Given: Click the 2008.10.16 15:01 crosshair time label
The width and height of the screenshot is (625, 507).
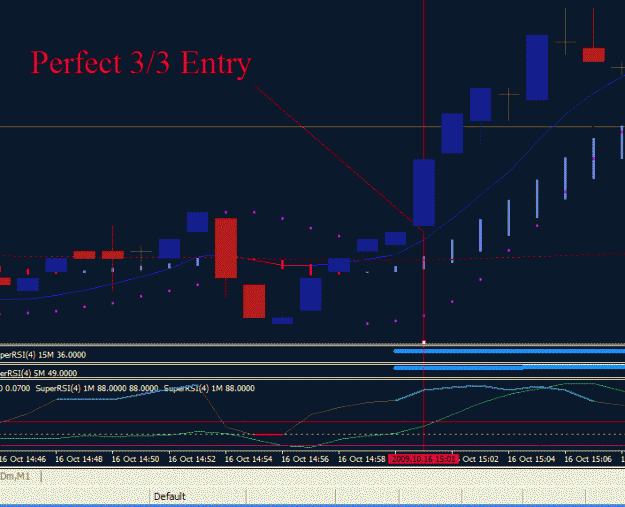Looking at the screenshot, I should click(x=423, y=459).
